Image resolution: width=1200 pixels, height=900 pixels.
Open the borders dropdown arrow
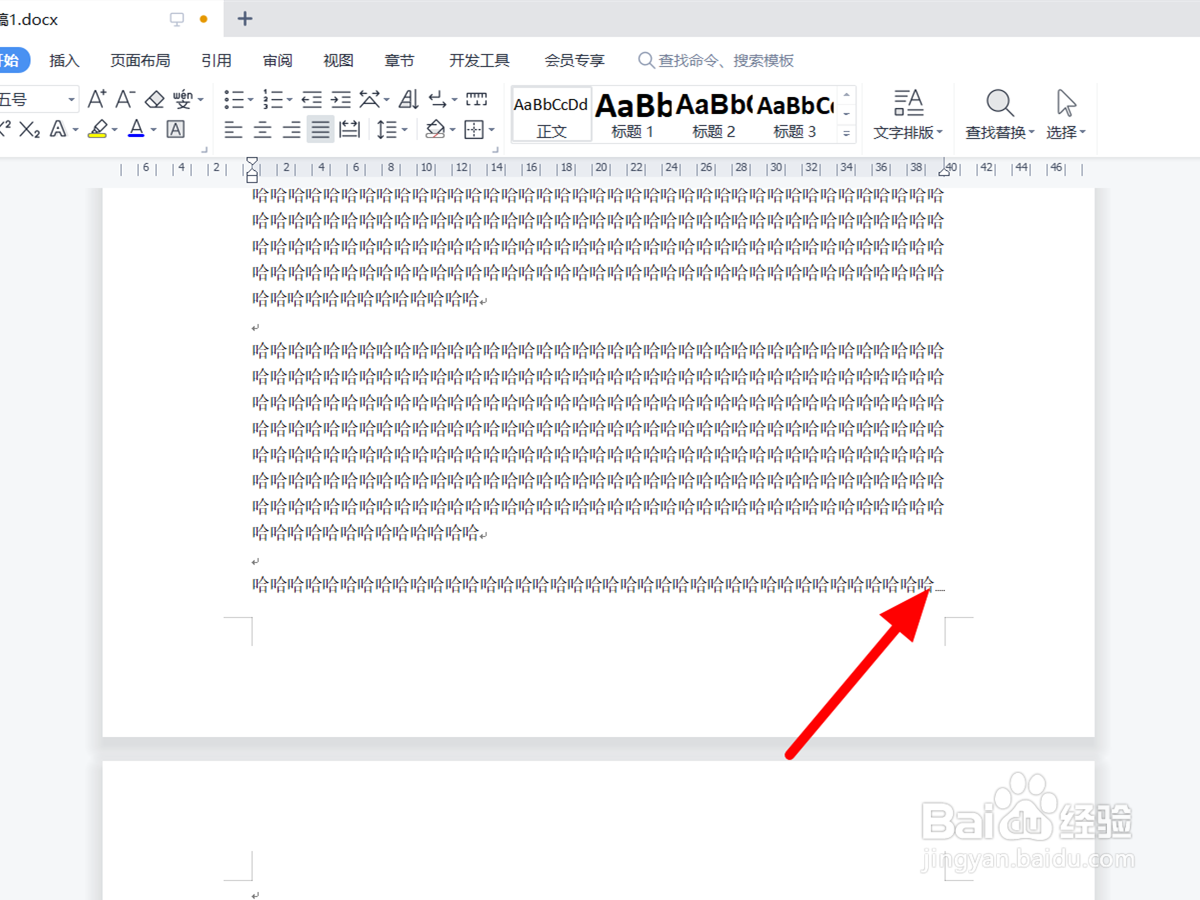point(491,130)
